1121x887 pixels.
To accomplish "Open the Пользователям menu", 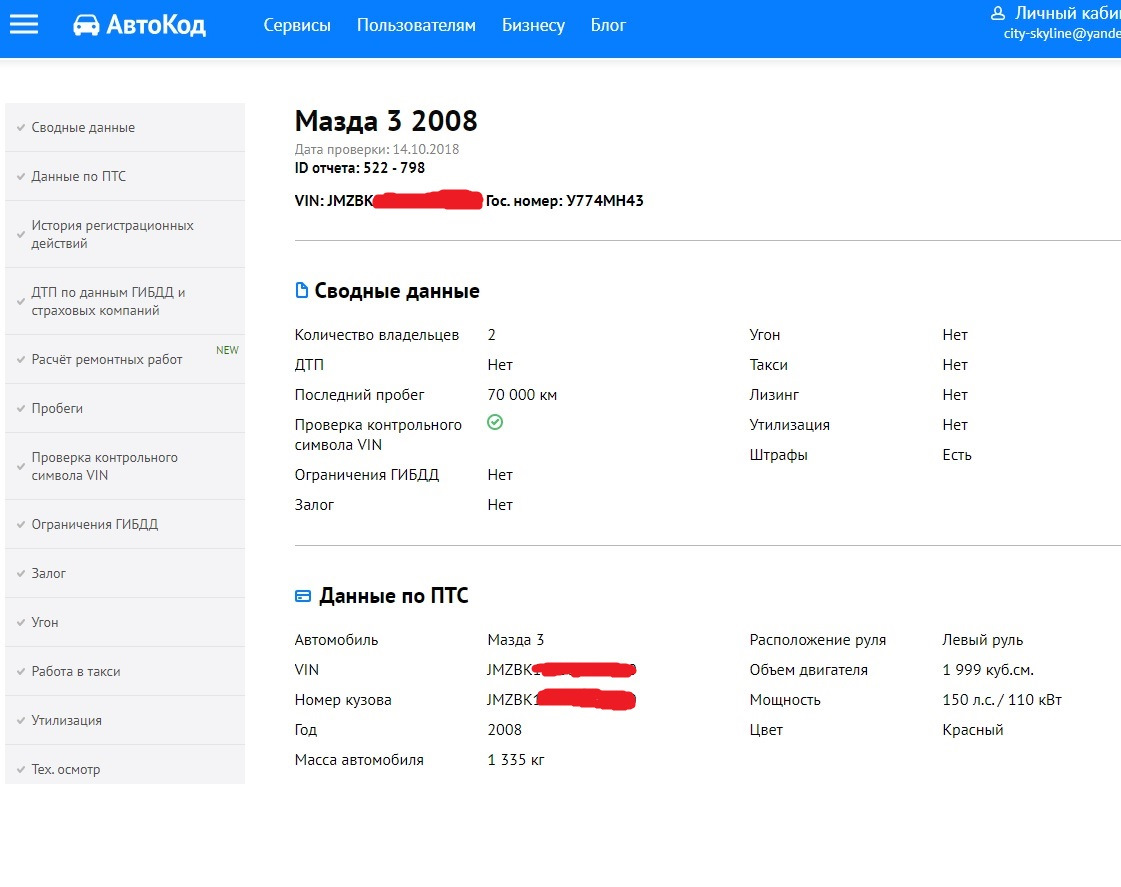I will (416, 25).
